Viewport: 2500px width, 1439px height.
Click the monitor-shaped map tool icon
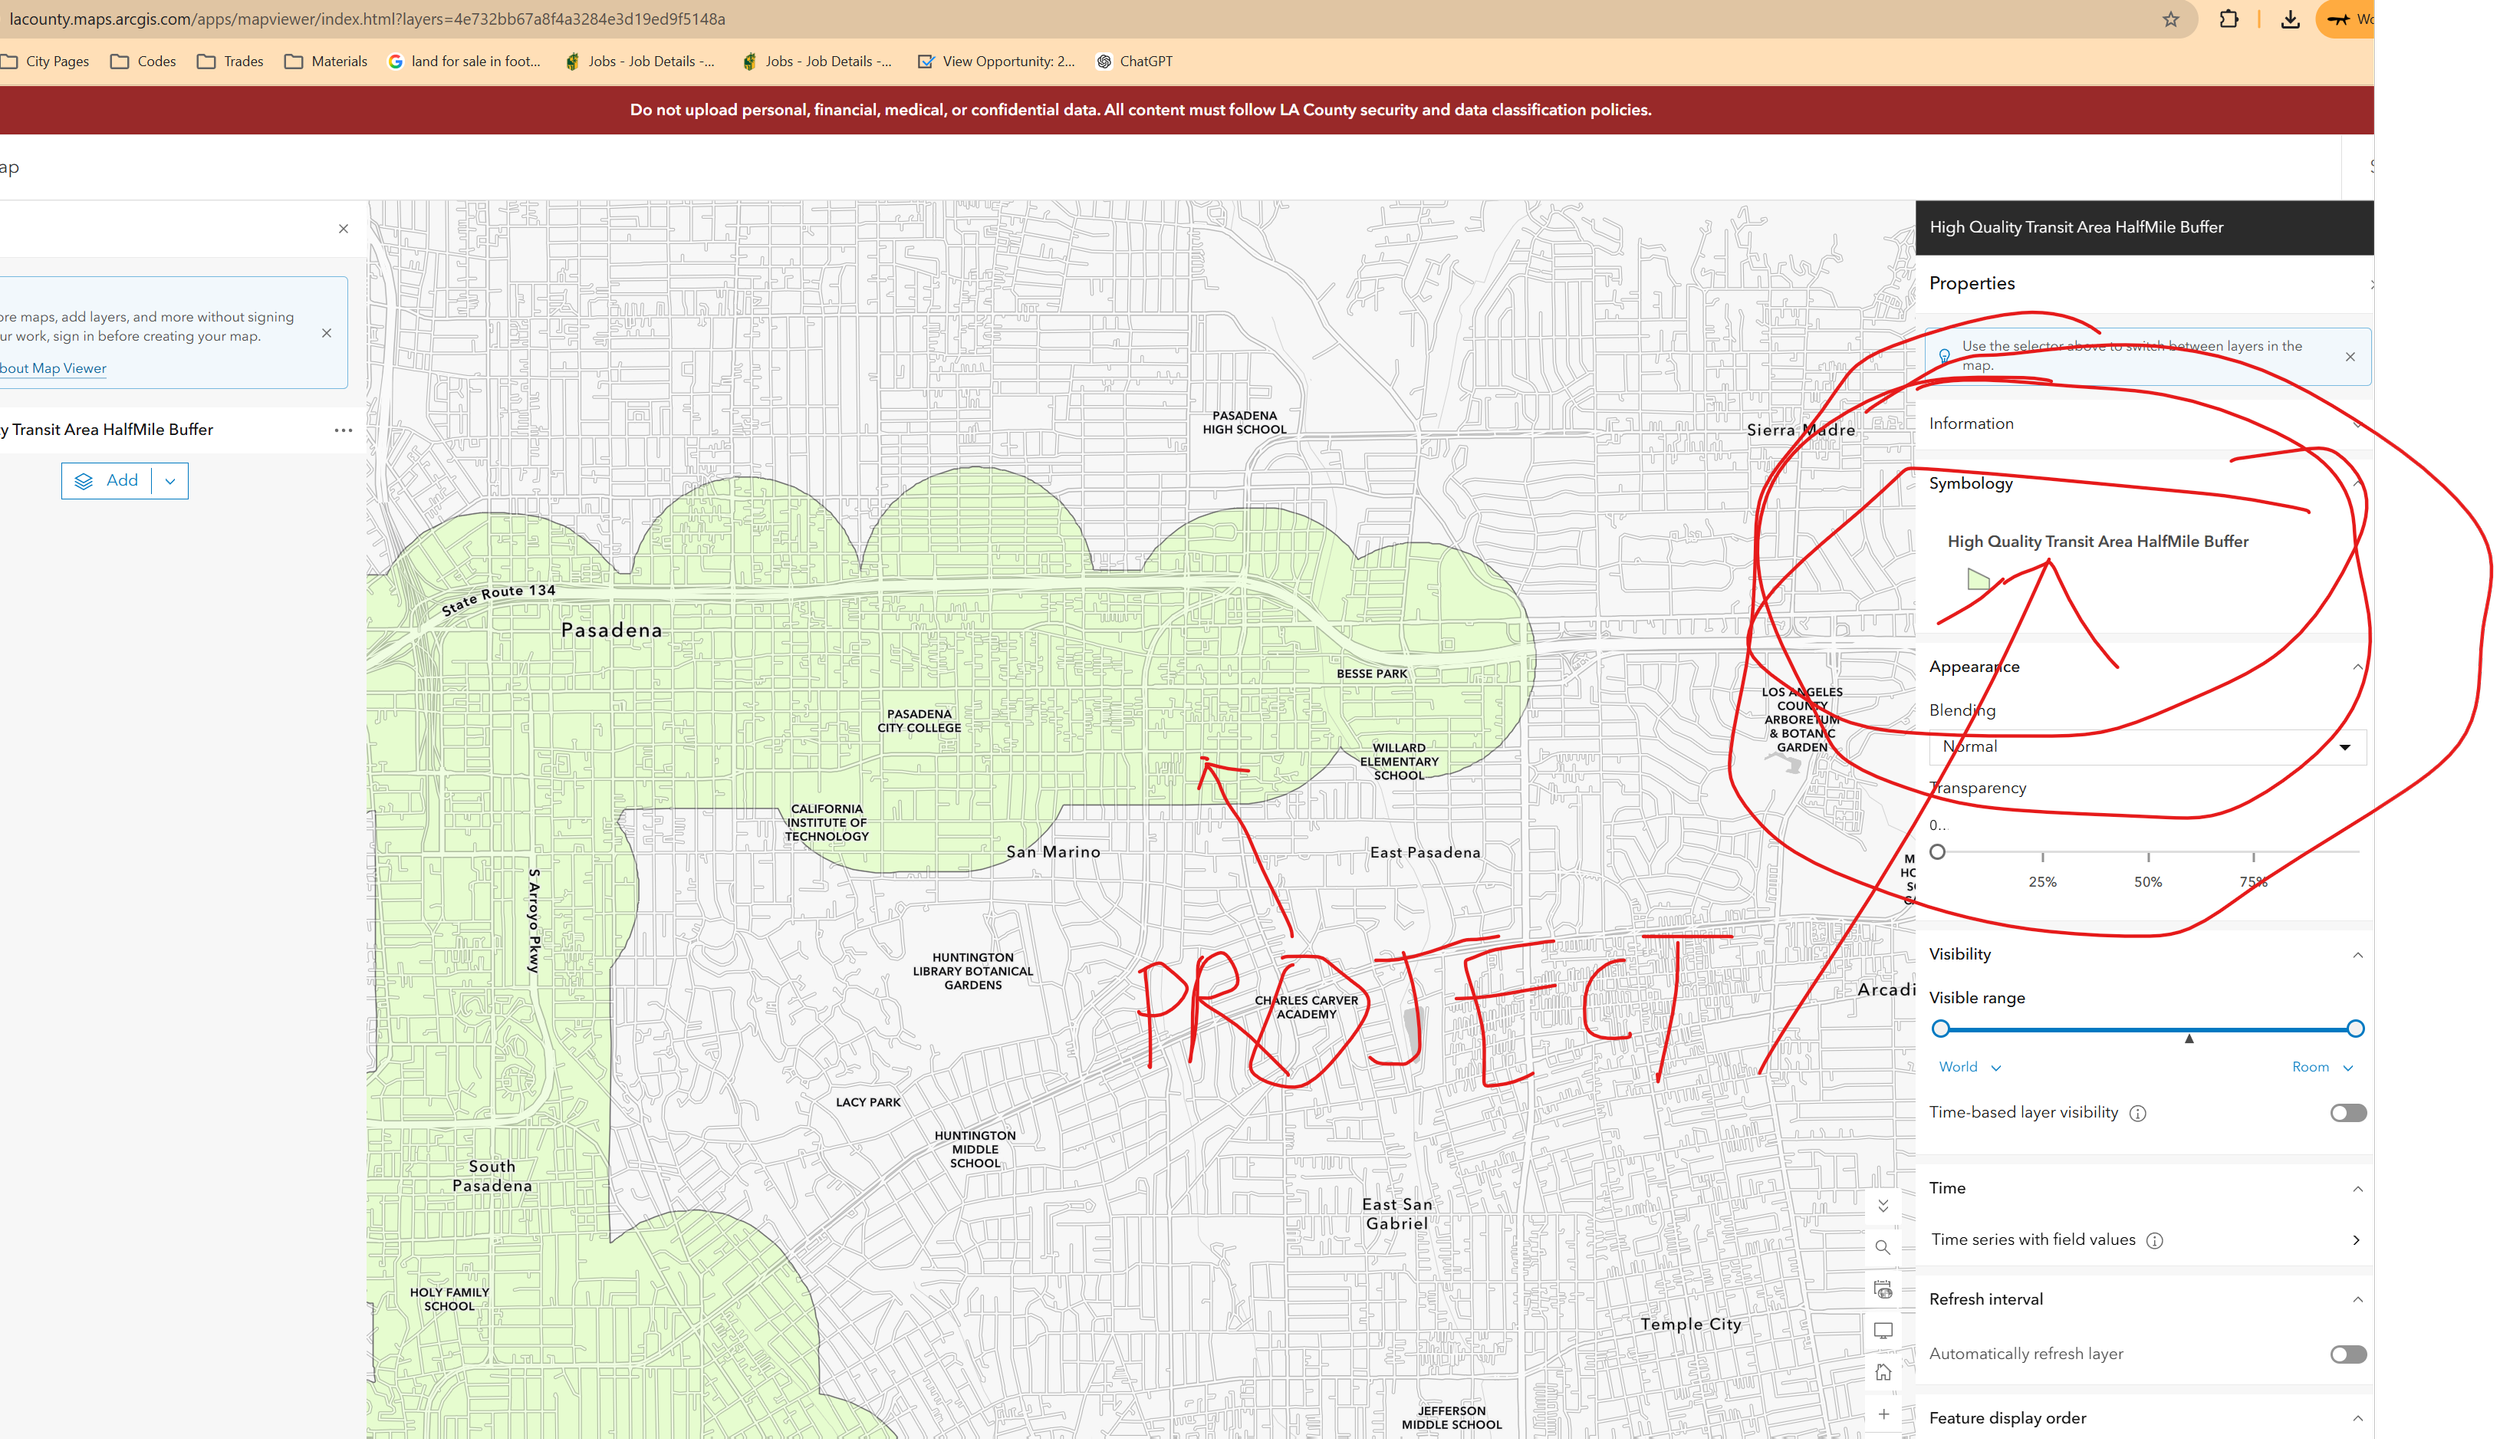point(1882,1331)
